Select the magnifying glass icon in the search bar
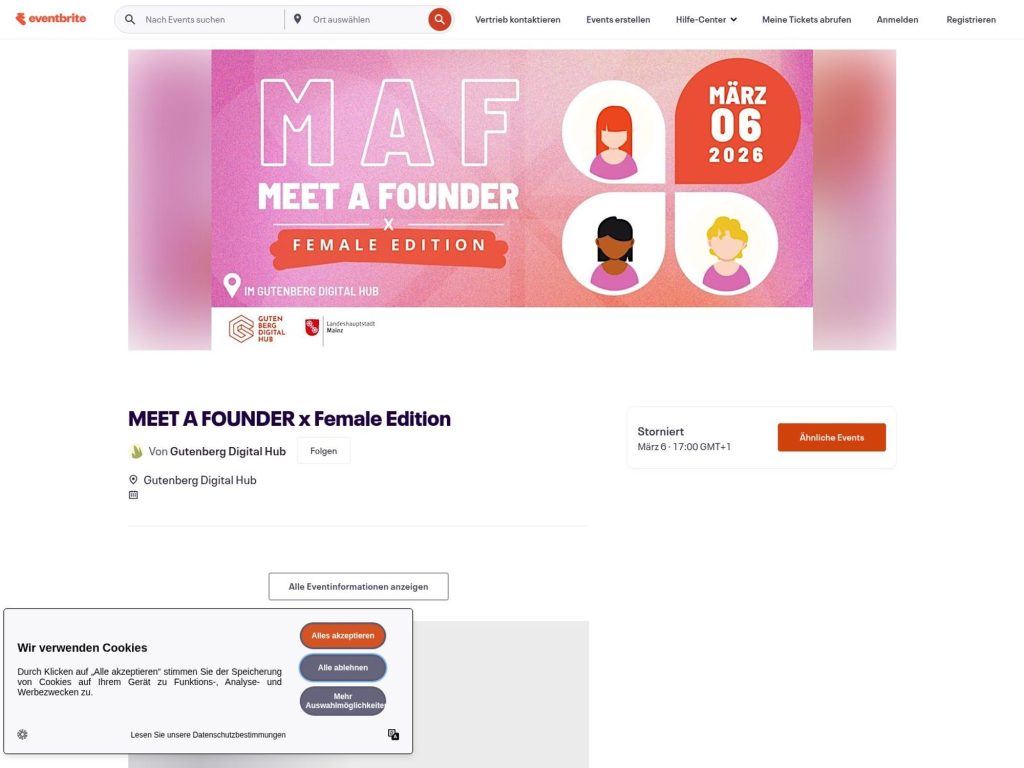The height and width of the screenshot is (768, 1024). tap(129, 18)
